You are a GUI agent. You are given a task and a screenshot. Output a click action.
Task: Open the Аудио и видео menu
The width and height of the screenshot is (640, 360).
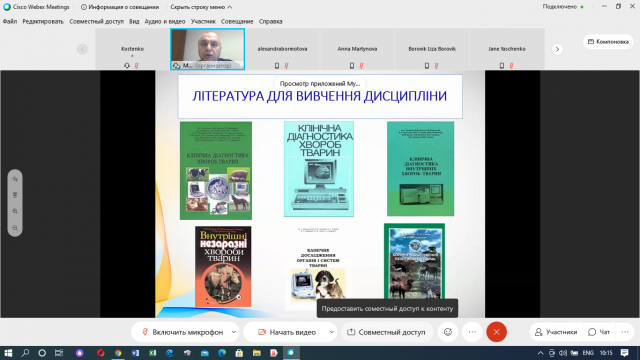click(164, 21)
